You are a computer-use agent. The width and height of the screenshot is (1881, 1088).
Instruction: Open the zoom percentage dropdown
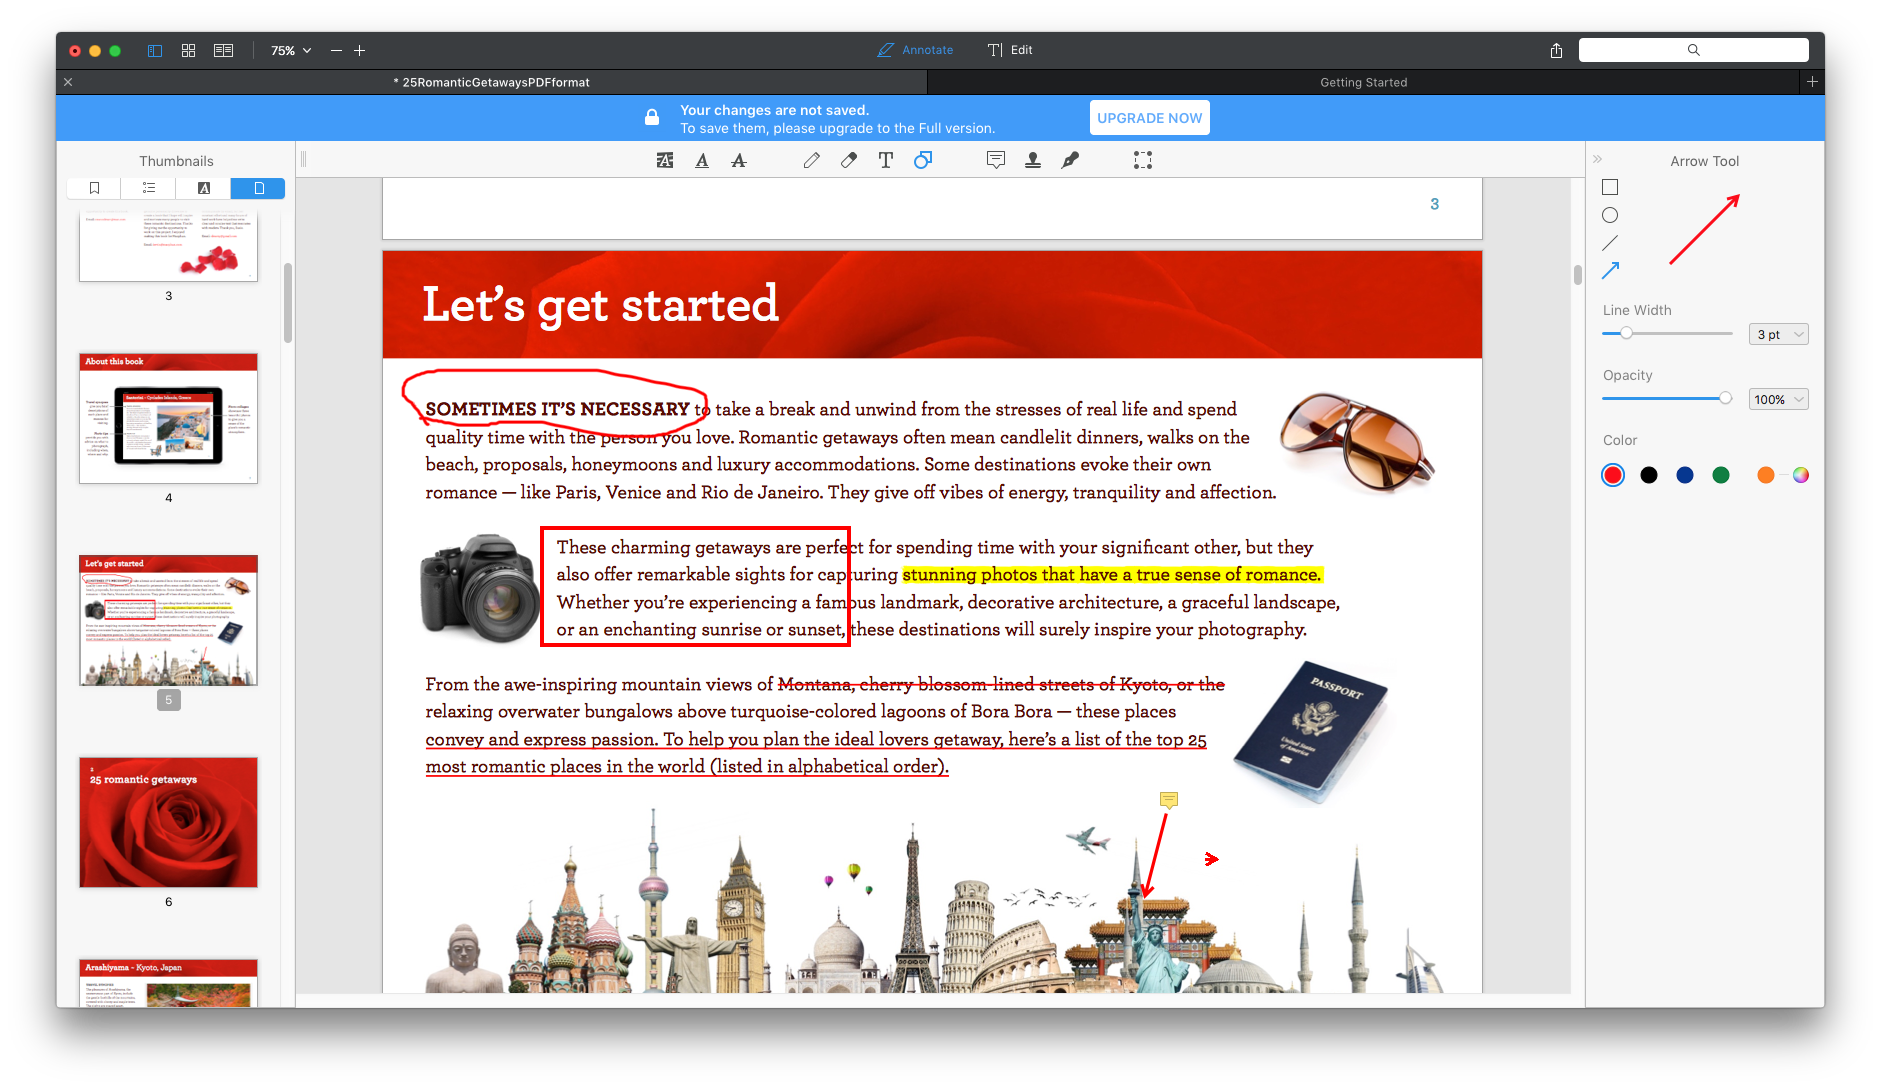(288, 49)
